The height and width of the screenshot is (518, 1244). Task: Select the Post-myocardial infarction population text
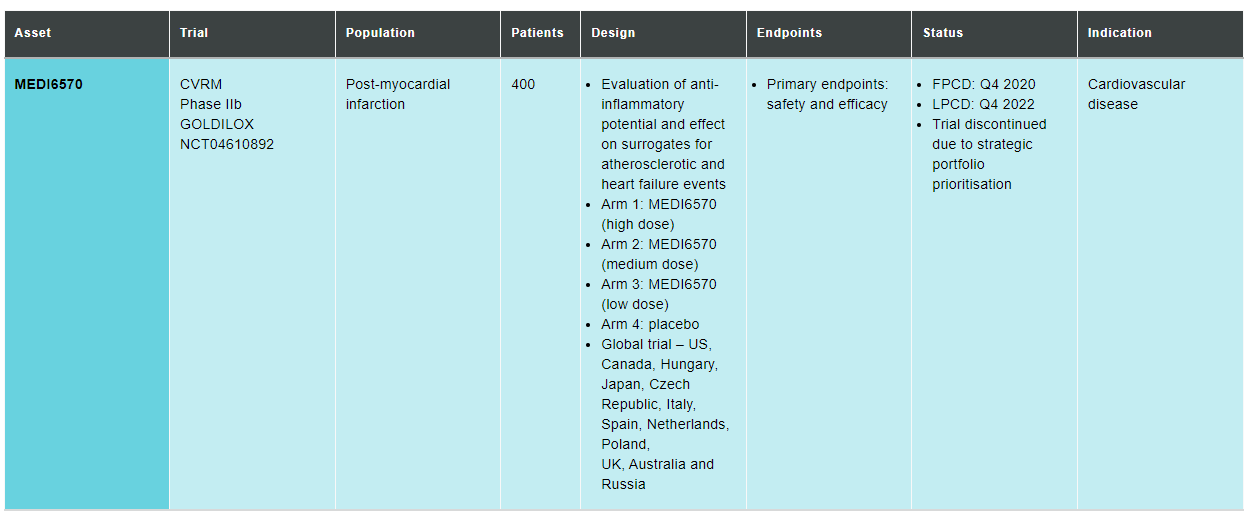398,94
